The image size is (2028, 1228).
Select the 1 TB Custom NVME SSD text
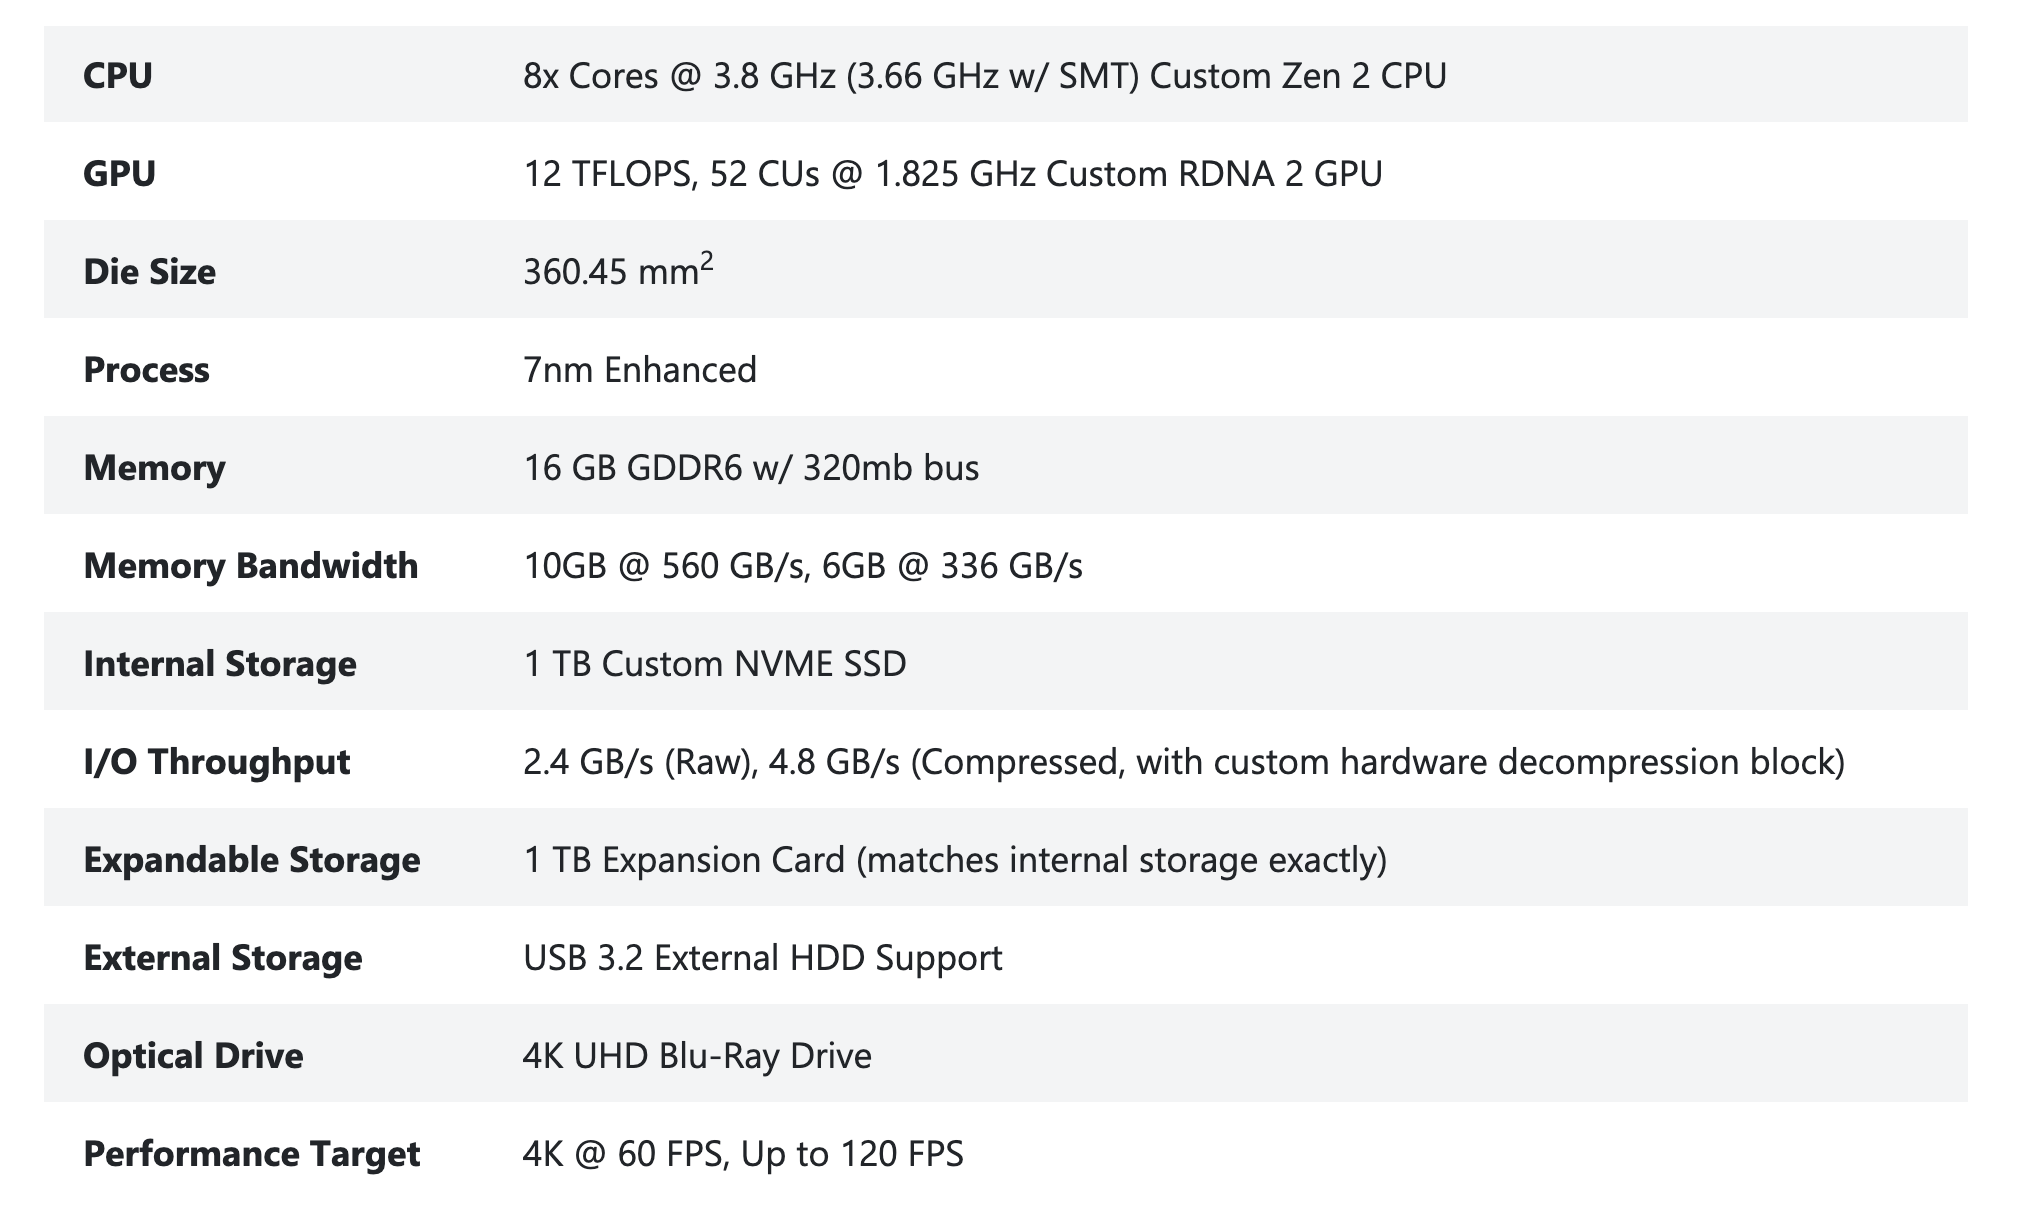(x=714, y=664)
